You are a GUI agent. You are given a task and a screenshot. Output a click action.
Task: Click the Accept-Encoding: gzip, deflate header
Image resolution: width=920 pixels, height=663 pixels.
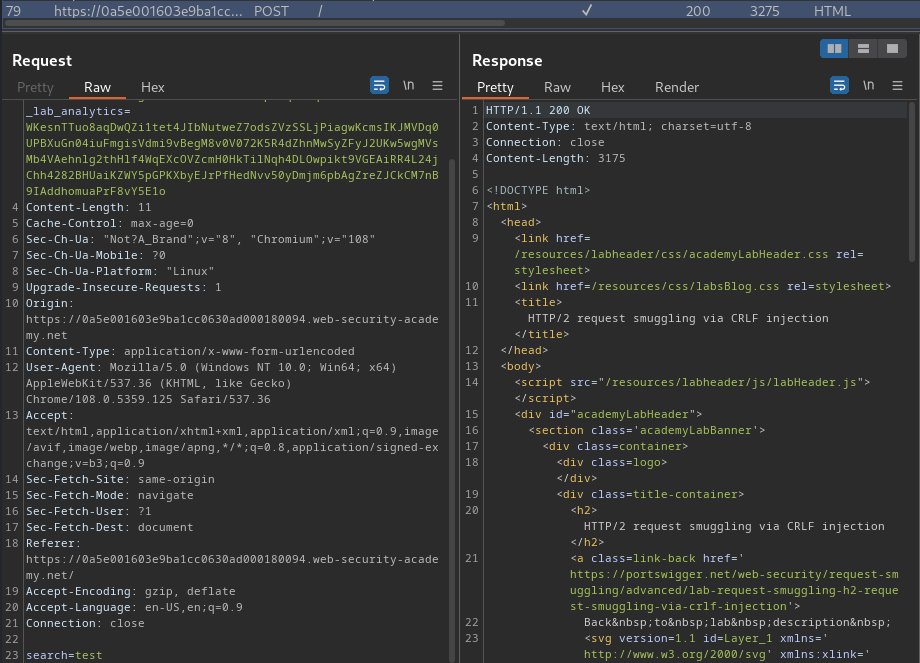131,591
